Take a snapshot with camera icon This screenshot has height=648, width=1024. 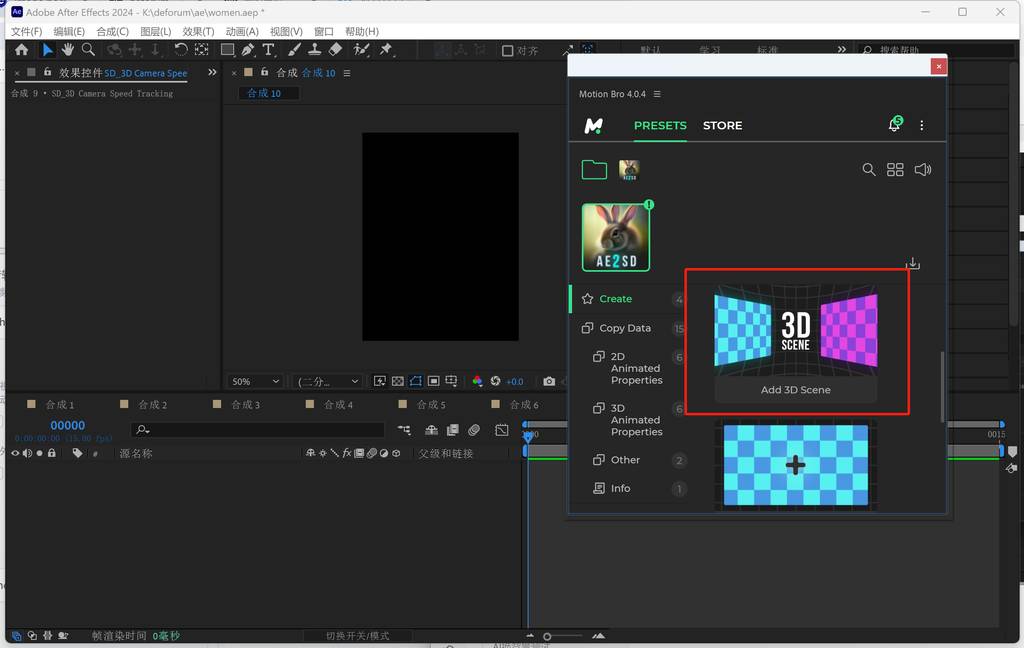click(x=549, y=381)
